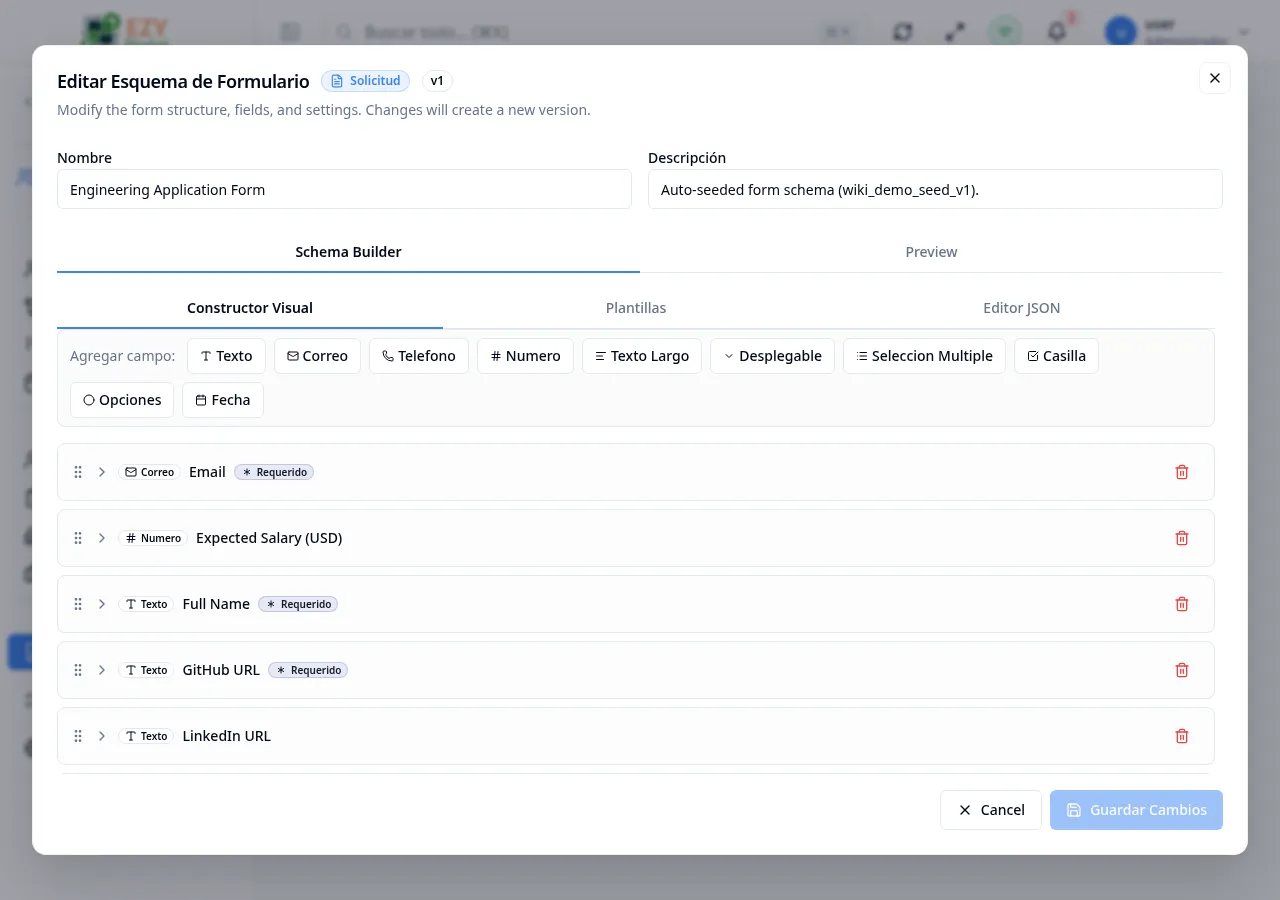Viewport: 1280px width, 900px height.
Task: Click the "GitHub URL" field label
Action: 221,670
